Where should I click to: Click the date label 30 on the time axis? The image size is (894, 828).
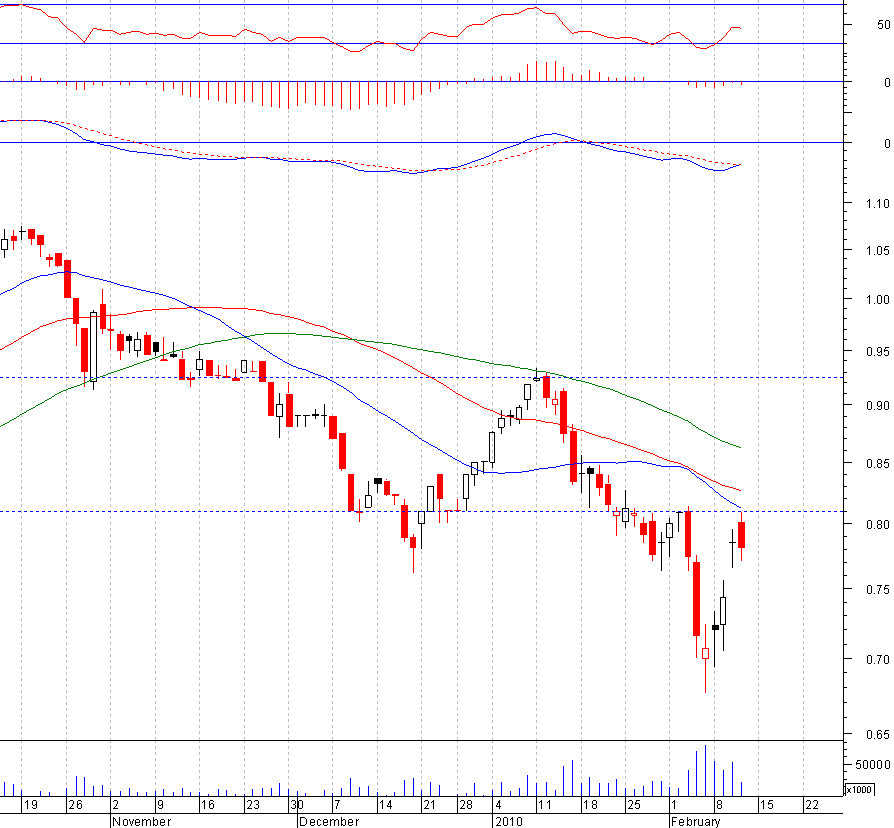pyautogui.click(x=297, y=805)
